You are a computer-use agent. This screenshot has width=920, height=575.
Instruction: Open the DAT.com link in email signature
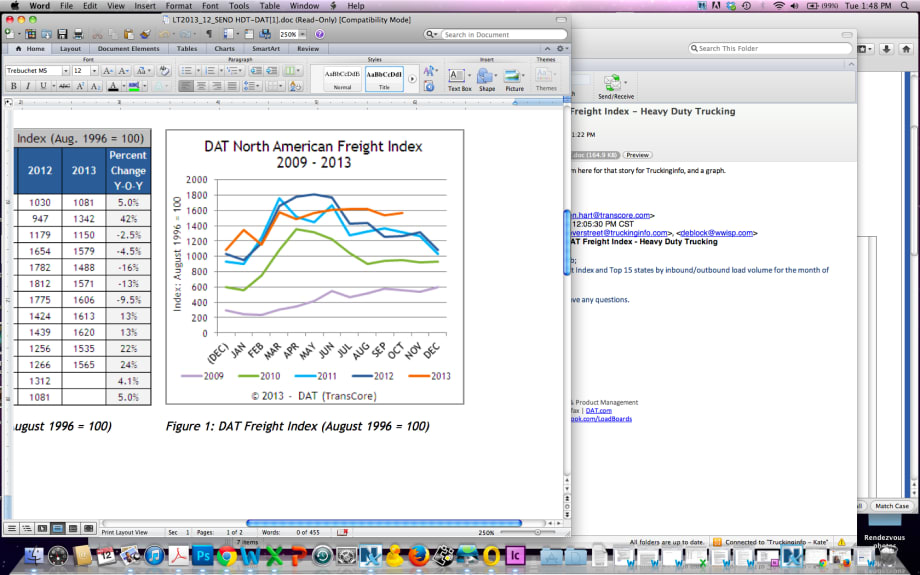pos(598,411)
